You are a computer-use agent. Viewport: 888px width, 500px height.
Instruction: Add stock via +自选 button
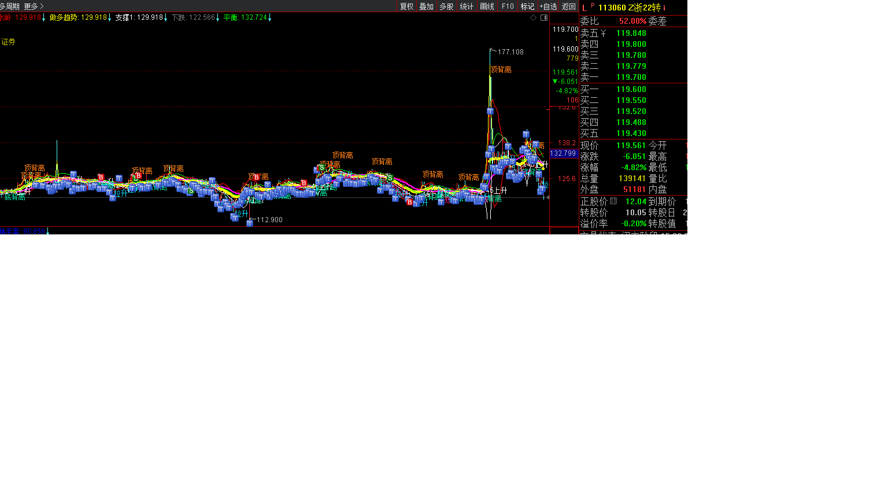click(548, 6)
